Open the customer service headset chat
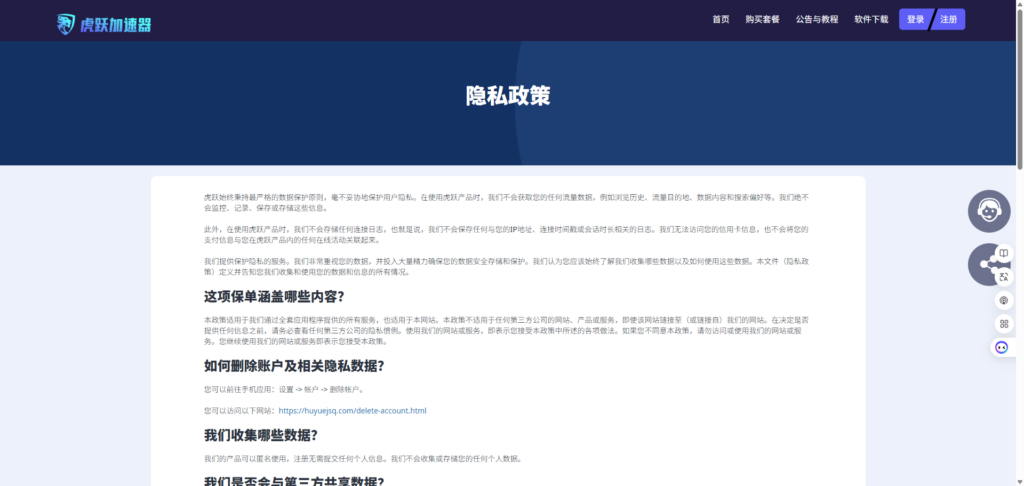The image size is (1024, 486). 988,211
